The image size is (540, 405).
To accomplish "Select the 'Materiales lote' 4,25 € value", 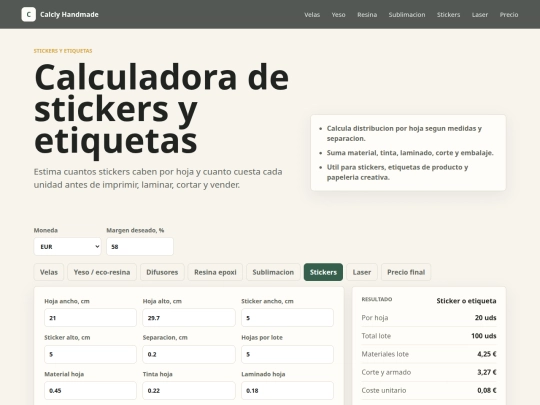I will pyautogui.click(x=487, y=354).
